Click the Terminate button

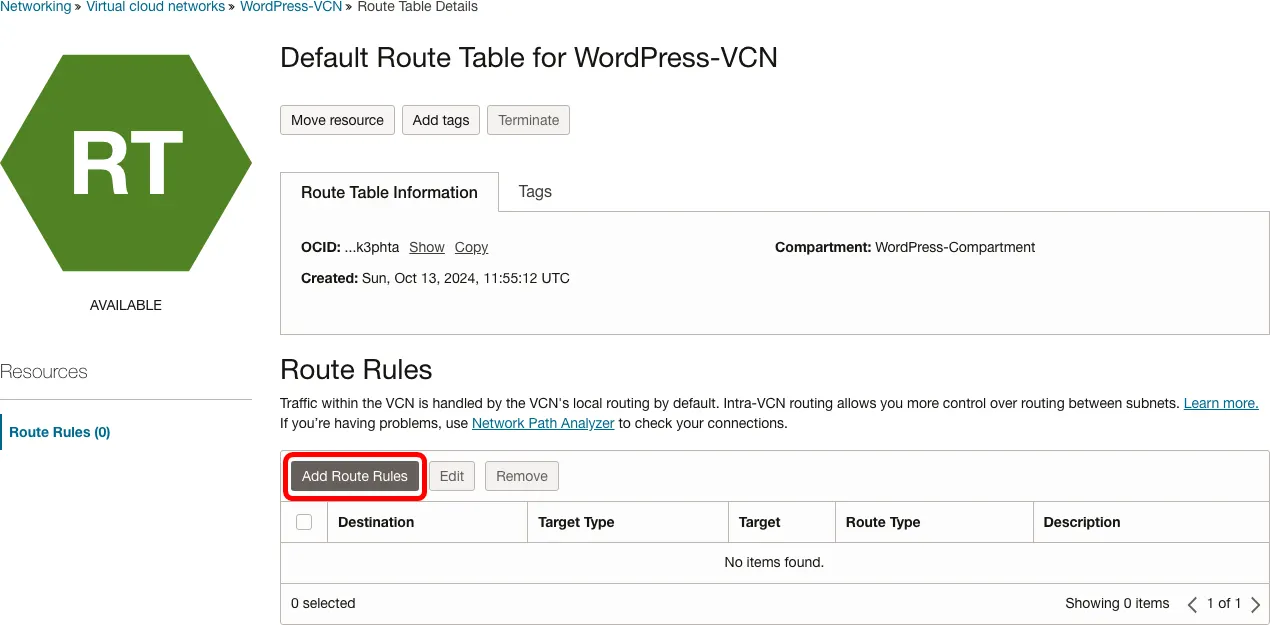point(528,120)
